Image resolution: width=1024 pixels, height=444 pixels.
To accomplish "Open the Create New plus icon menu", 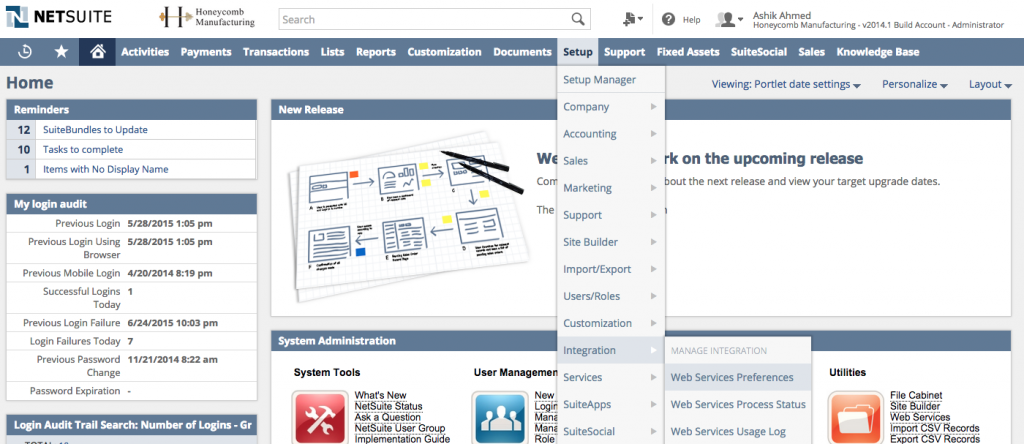I will [633, 20].
